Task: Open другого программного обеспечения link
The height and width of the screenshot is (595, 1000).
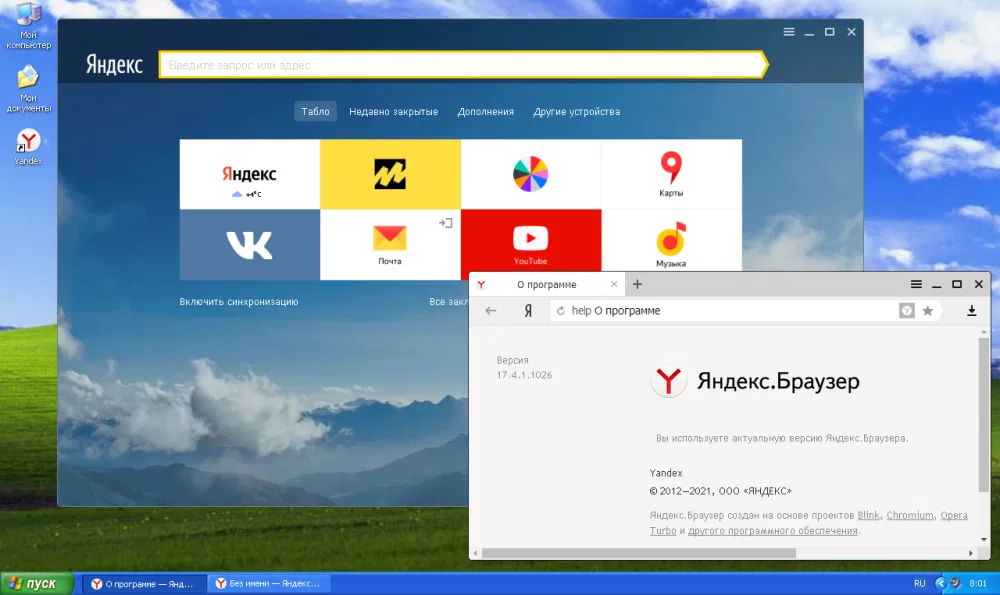Action: tap(772, 531)
